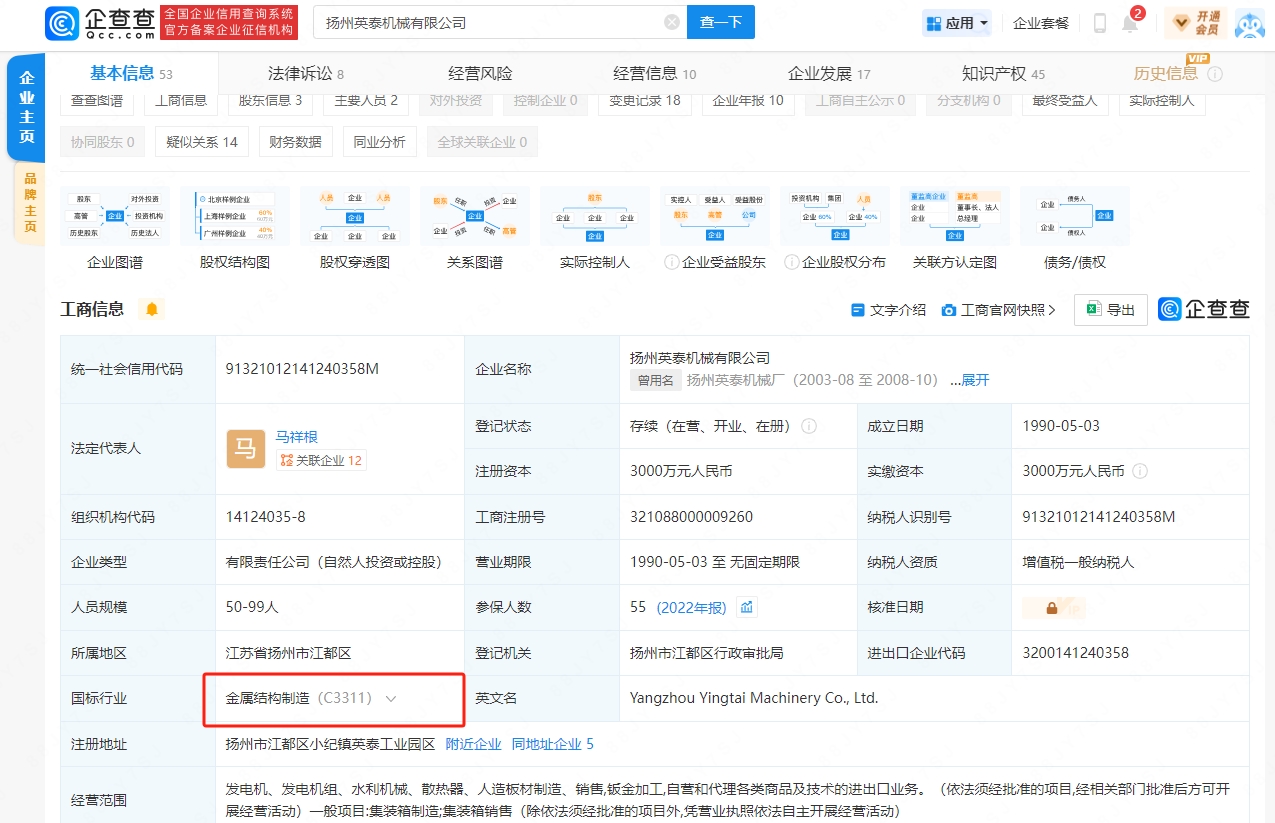
Task: Open the 马祥根 legal representative link
Action: [x=297, y=437]
